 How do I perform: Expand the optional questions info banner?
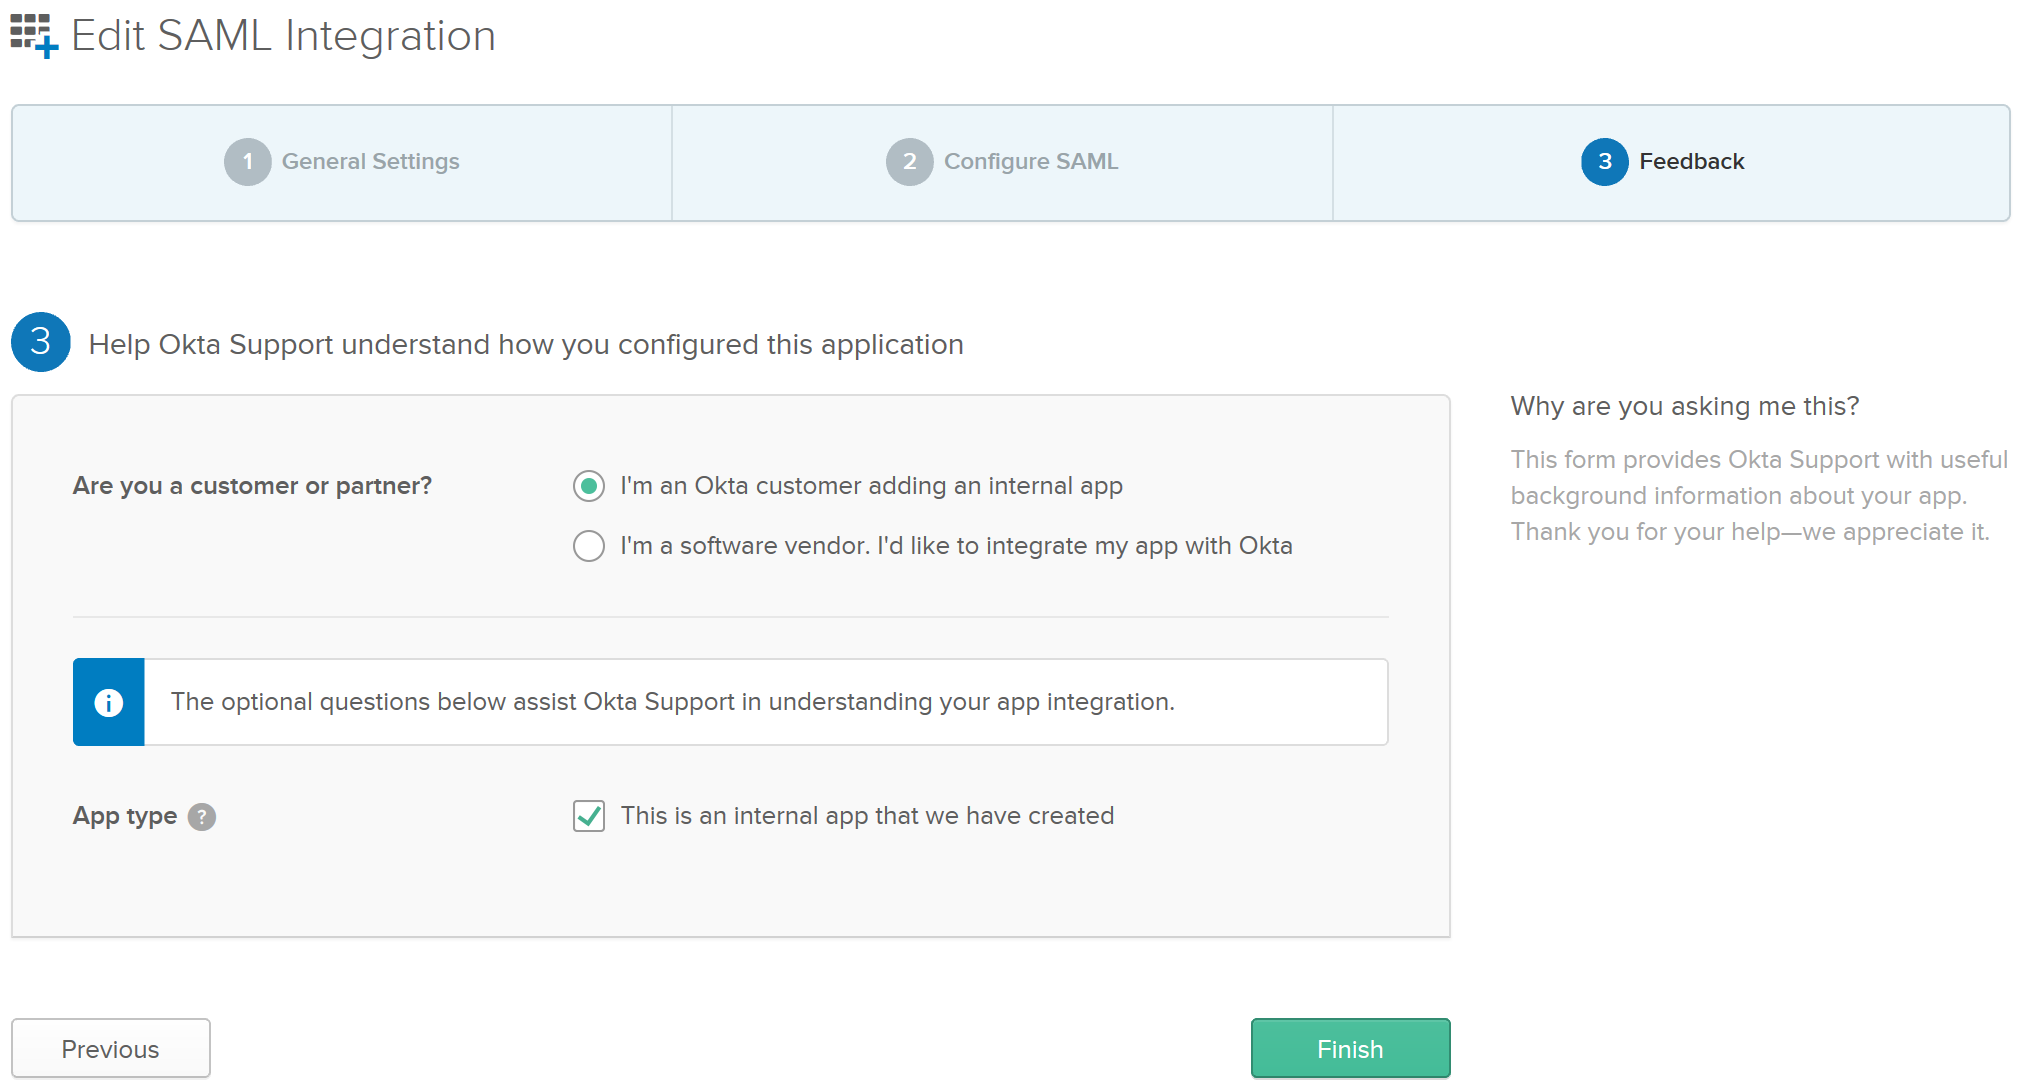pyautogui.click(x=106, y=701)
